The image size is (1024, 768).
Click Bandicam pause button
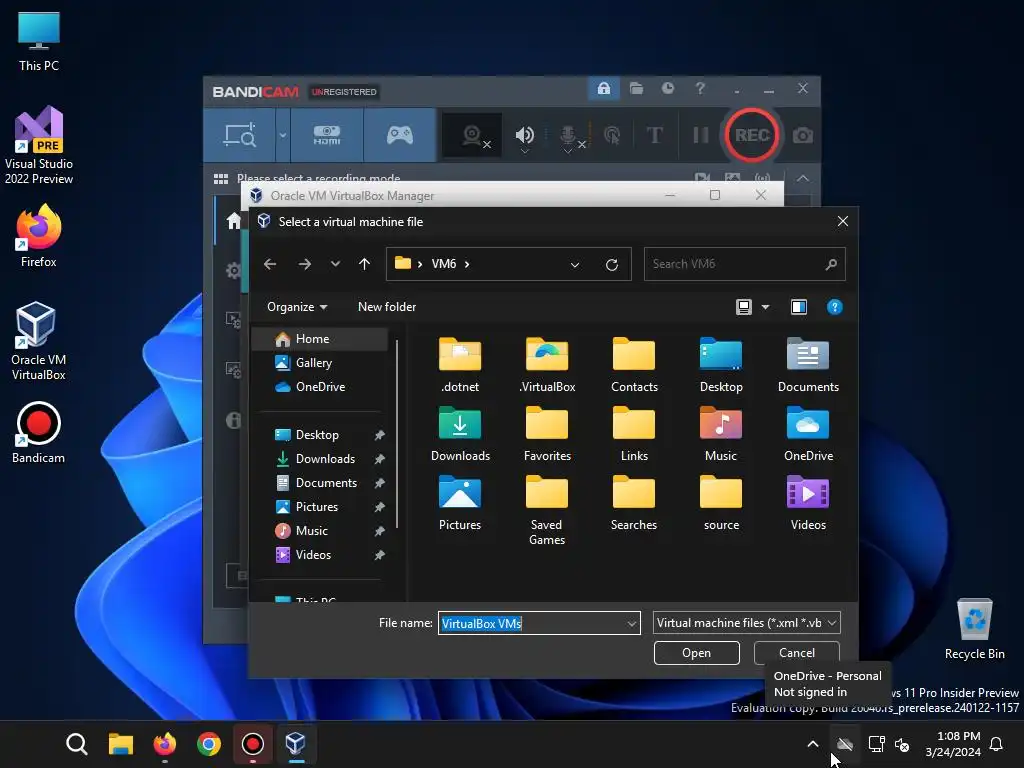700,135
